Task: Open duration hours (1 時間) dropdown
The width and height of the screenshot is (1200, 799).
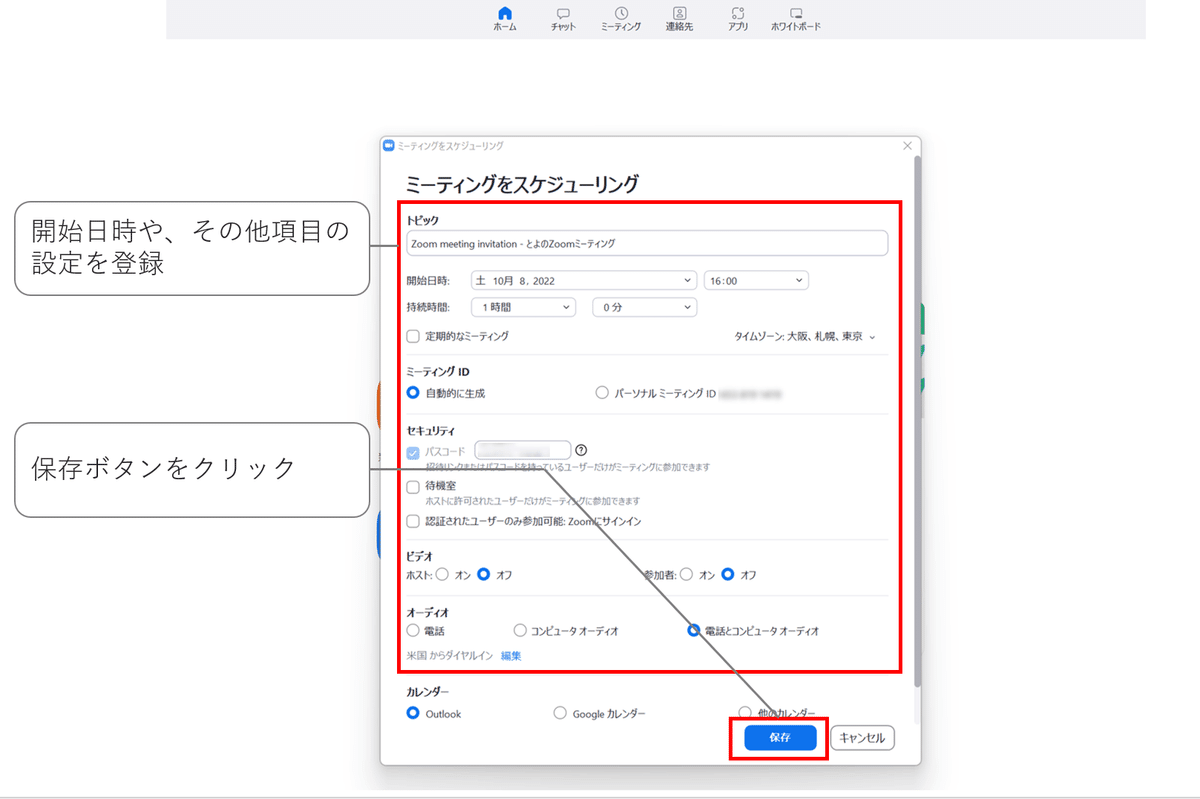Action: tap(523, 307)
